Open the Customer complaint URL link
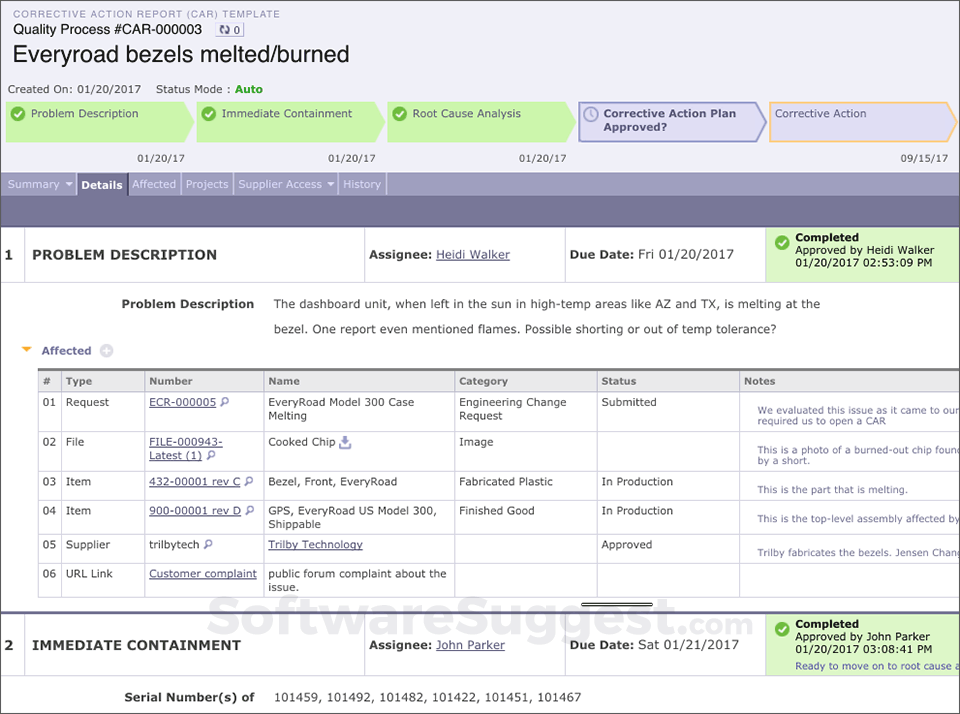The image size is (960, 714). pyautogui.click(x=203, y=574)
